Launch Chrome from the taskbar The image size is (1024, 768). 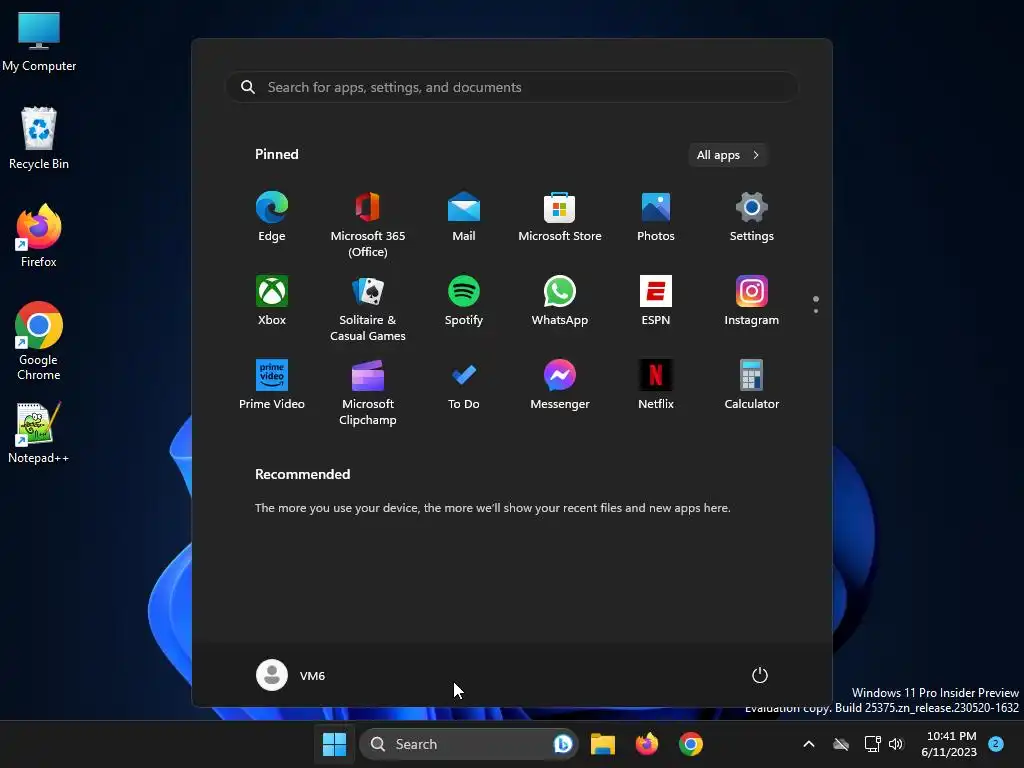point(691,744)
